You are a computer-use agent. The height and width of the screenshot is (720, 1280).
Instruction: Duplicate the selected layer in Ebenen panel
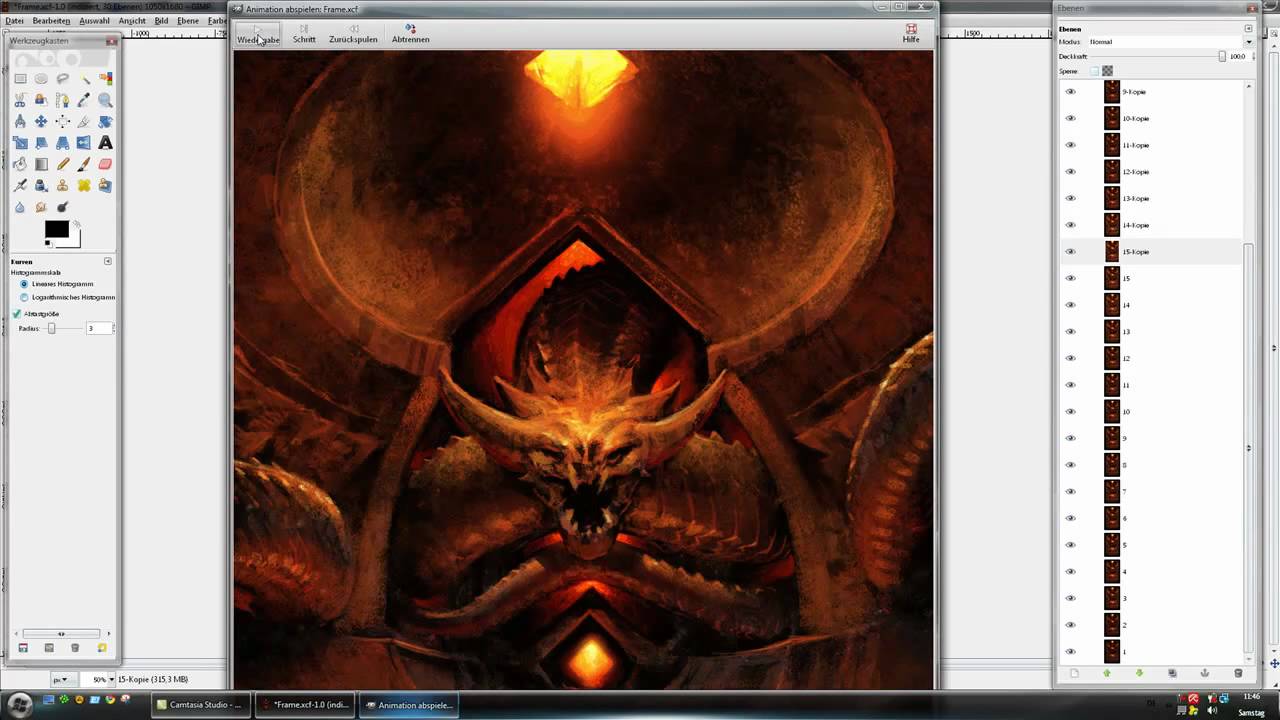tap(1172, 673)
